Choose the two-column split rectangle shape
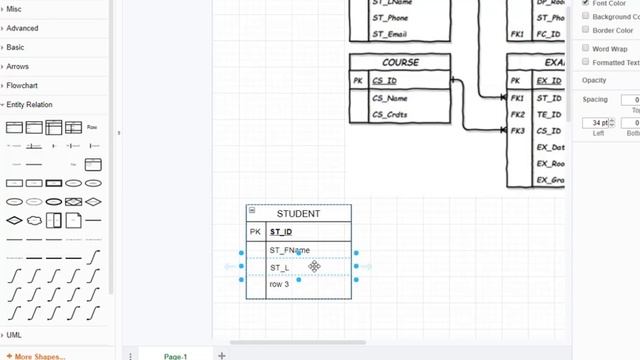Screen dimensions: 640x360 coord(53,220)
